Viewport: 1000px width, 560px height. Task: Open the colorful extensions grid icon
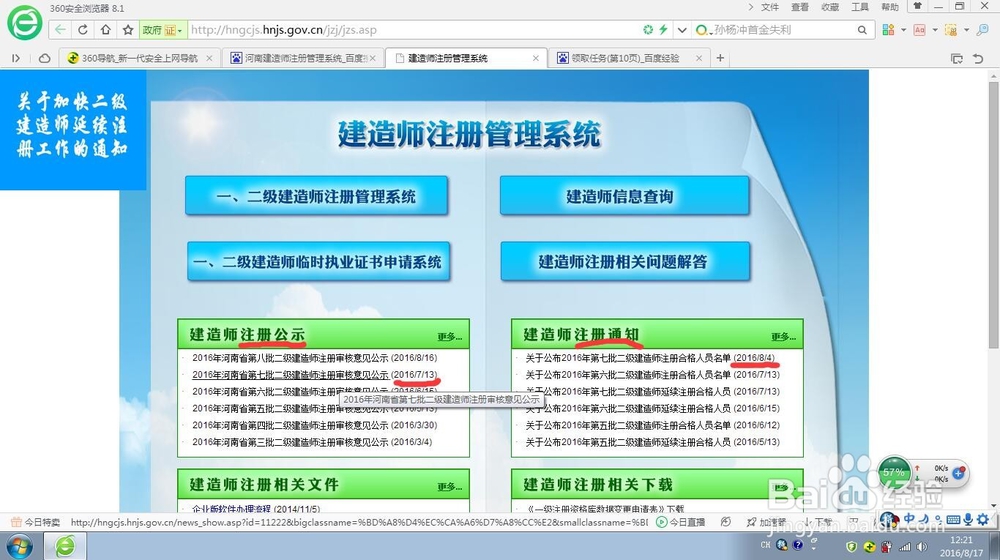[888, 29]
